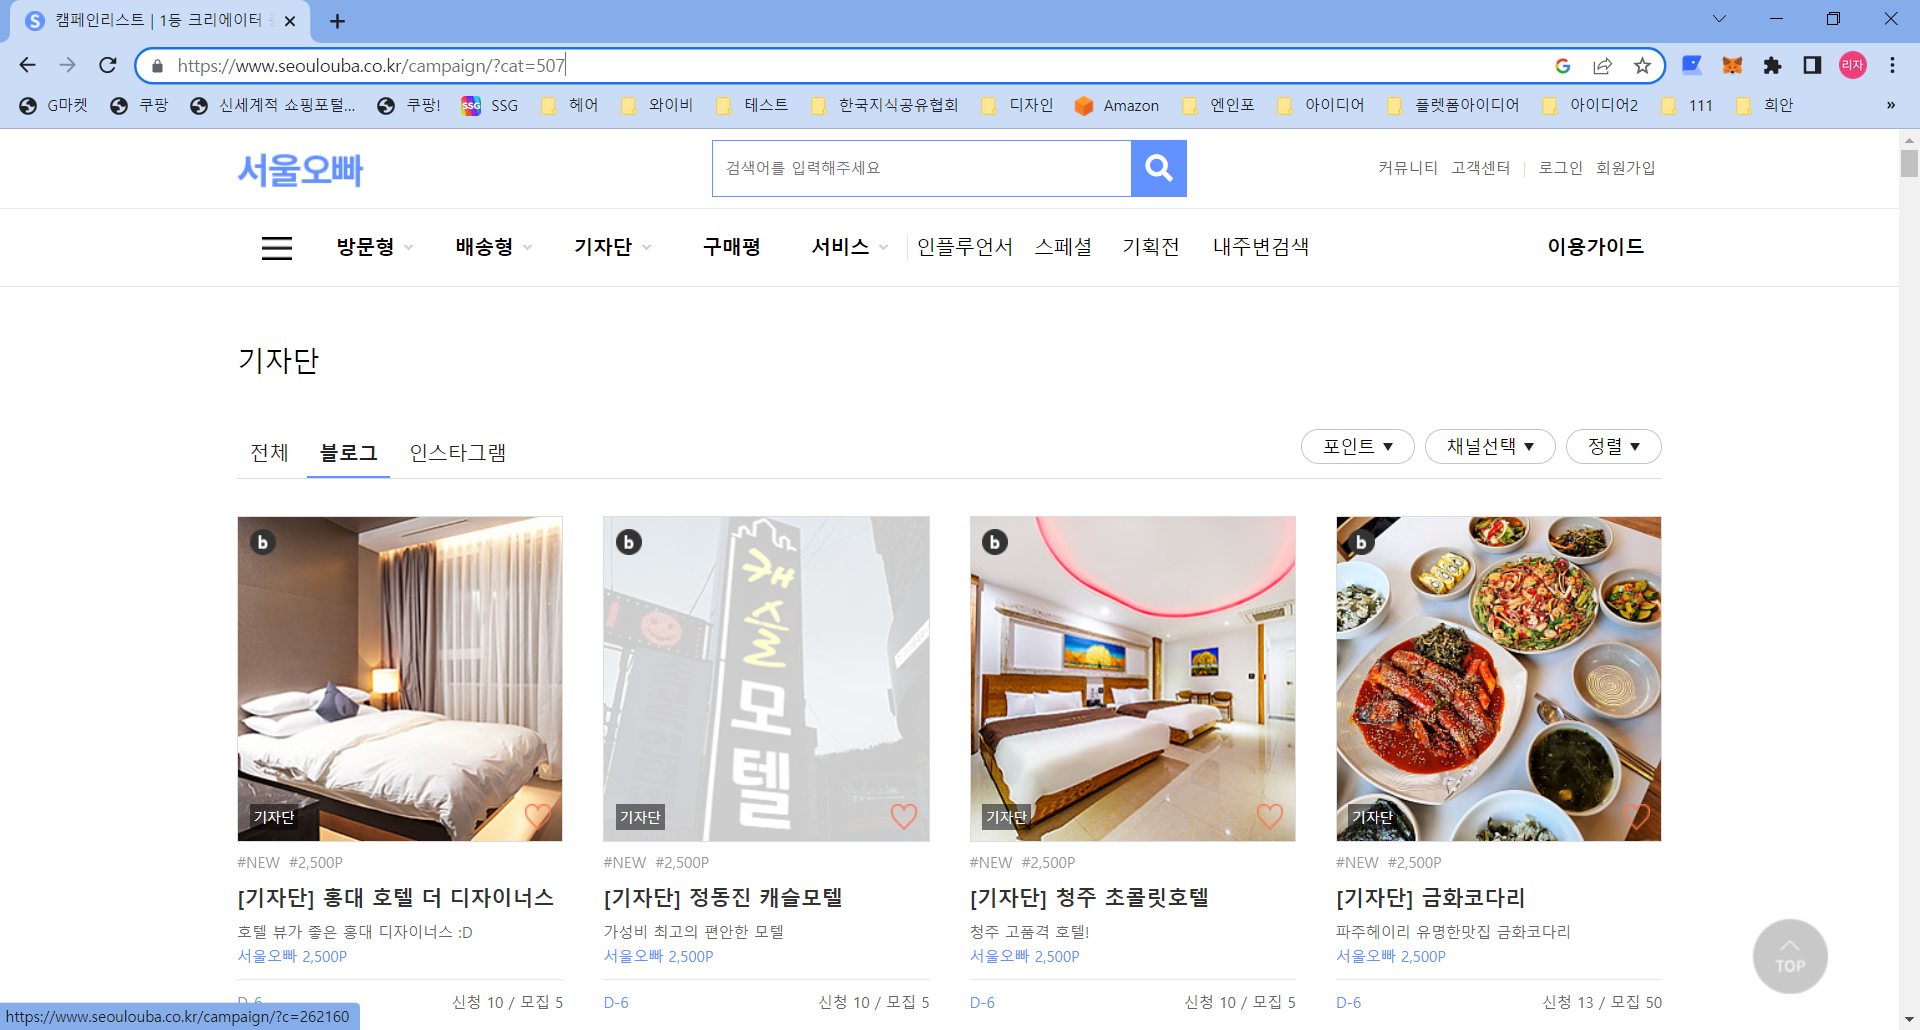Click the browser address bar URL
This screenshot has width=1920, height=1030.
click(x=371, y=66)
